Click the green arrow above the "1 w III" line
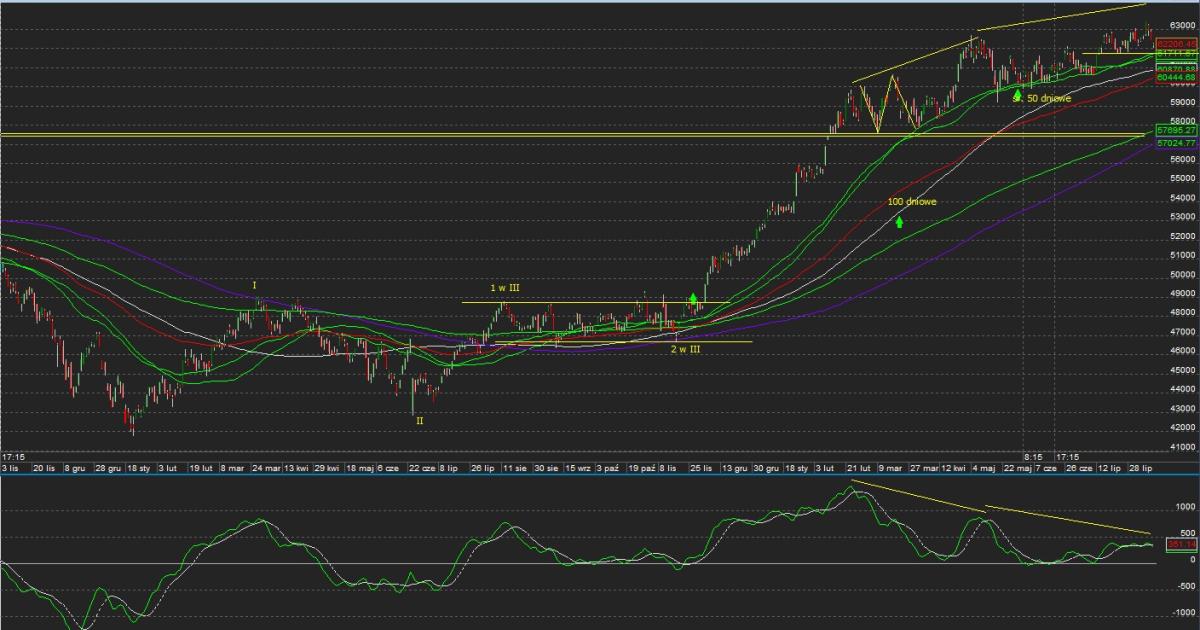The height and width of the screenshot is (630, 1200). coord(693,298)
